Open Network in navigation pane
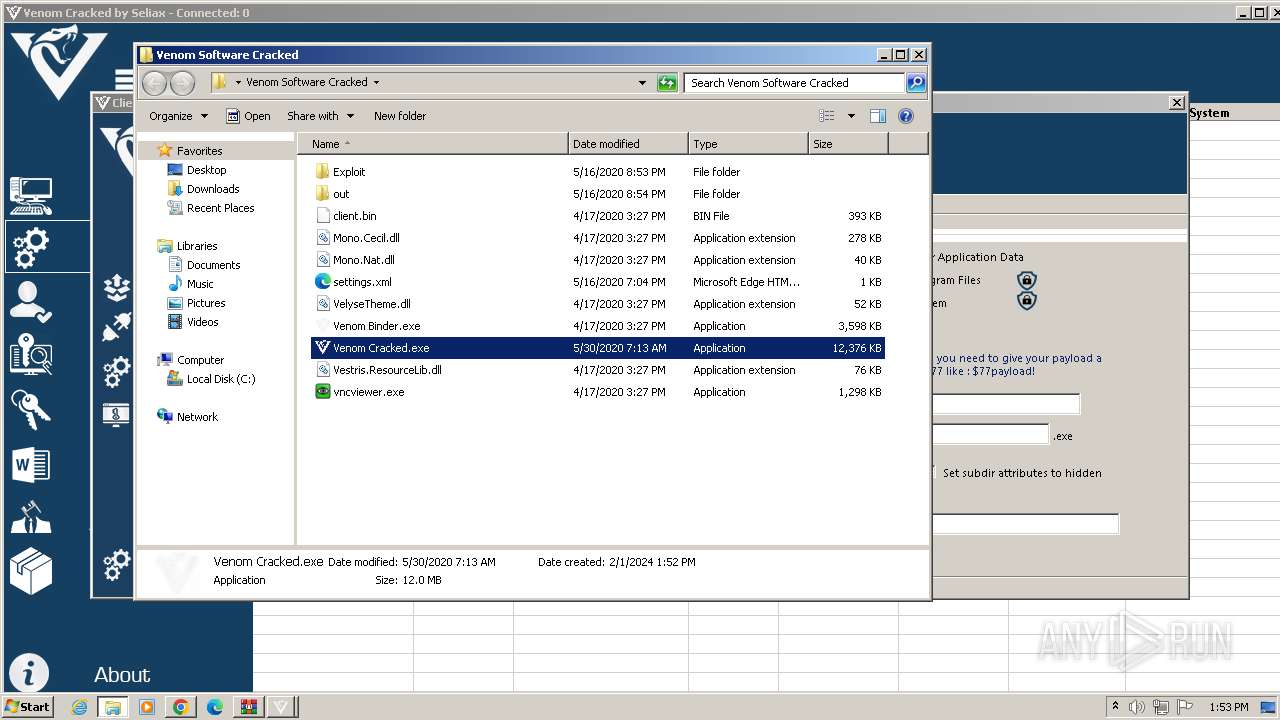Screen dimensions: 1280x720 point(197,417)
